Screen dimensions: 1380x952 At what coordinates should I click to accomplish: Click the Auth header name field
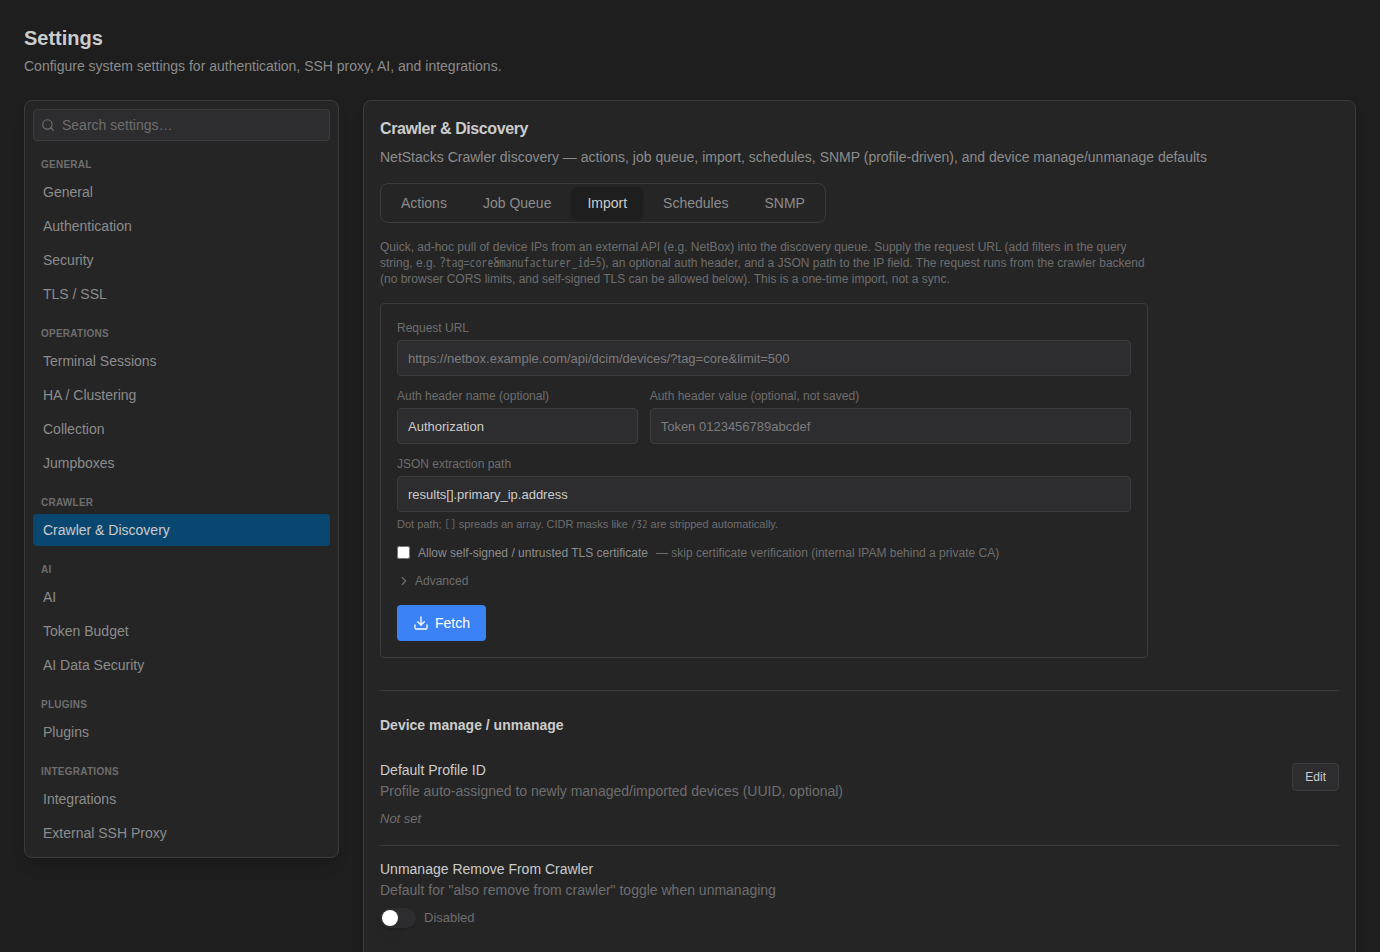click(x=517, y=426)
